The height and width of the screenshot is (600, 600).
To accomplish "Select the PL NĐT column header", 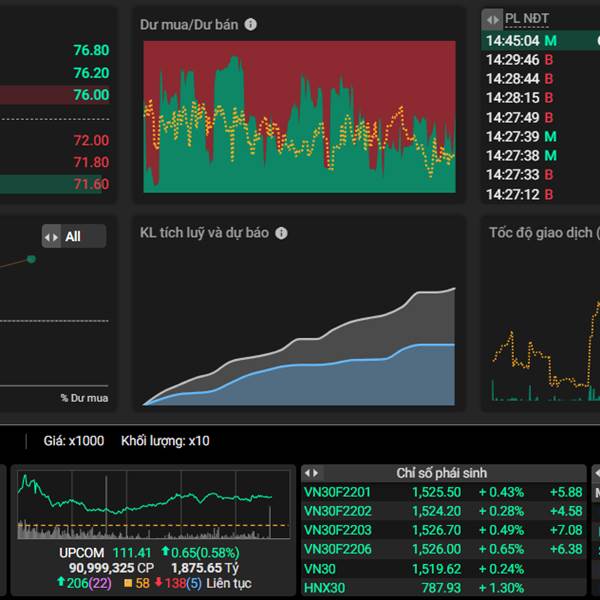I will 527,18.
